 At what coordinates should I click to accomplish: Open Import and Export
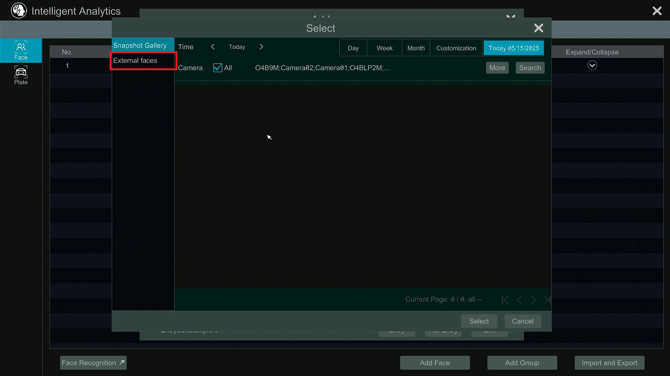pos(609,363)
